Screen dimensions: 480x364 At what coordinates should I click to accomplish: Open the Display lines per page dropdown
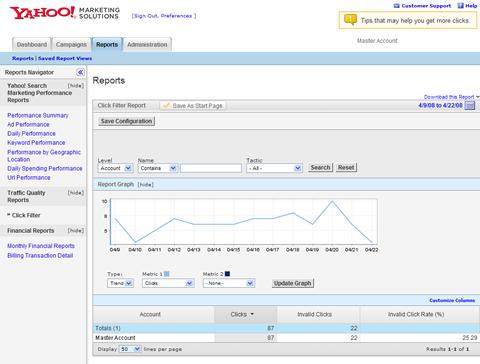[130, 349]
